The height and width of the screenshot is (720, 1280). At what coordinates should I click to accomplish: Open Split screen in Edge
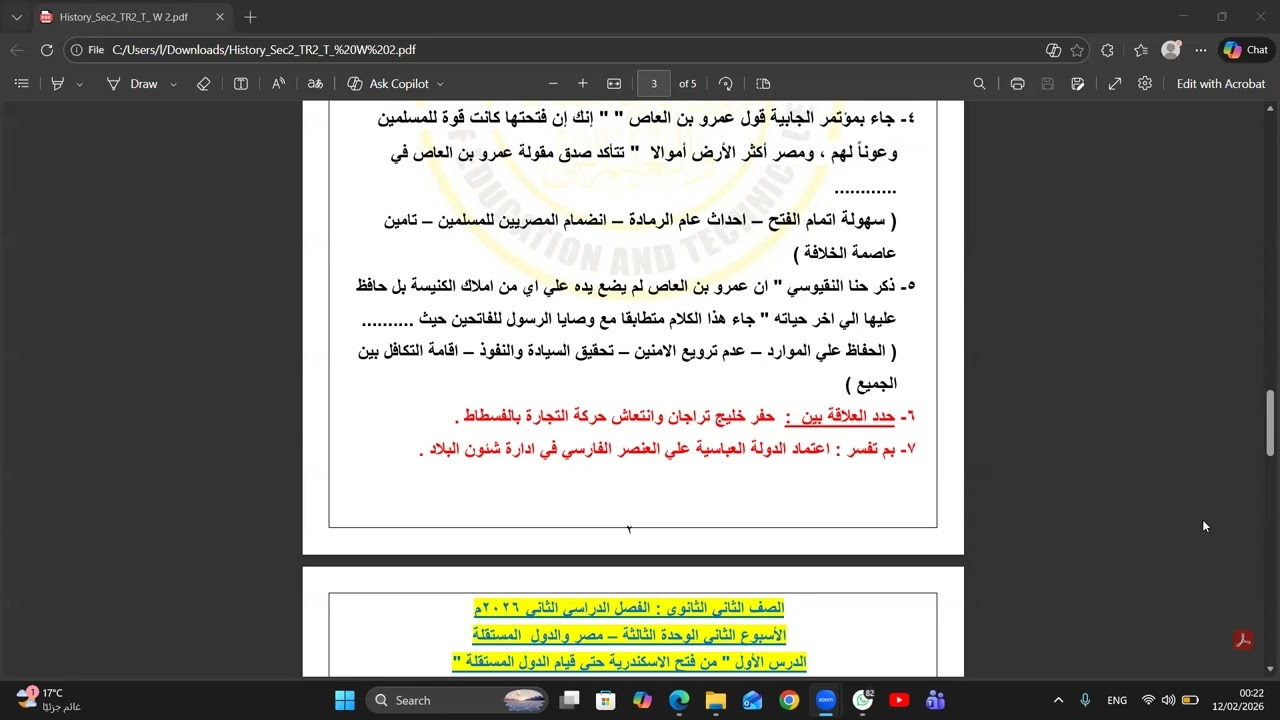coord(1053,50)
